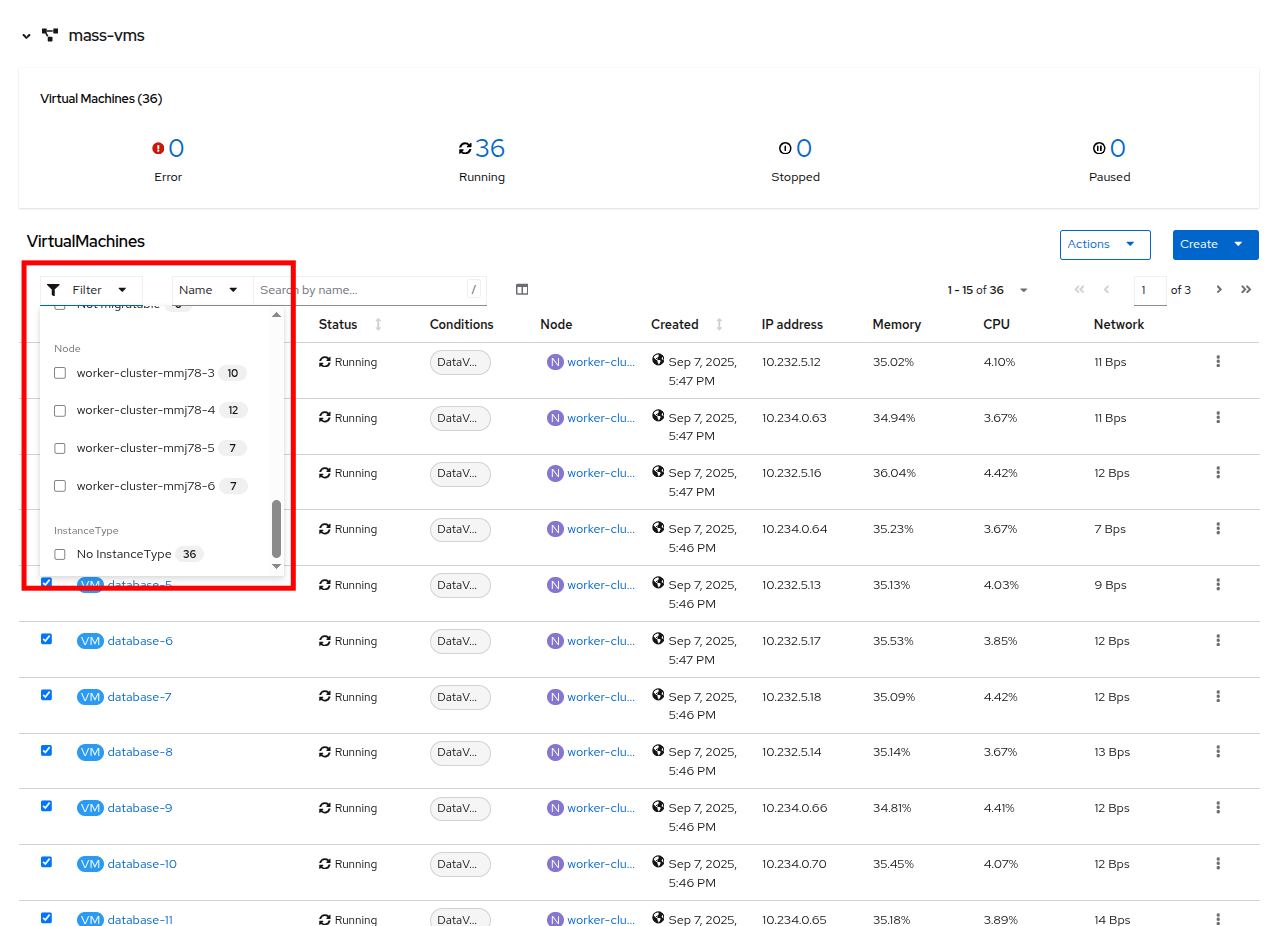1279x926 pixels.
Task: Check the No InstanceType filter option
Action: pyautogui.click(x=60, y=554)
